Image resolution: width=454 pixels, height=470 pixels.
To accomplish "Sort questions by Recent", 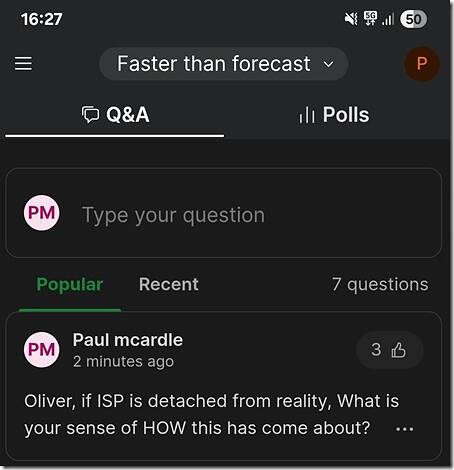I will tap(169, 284).
